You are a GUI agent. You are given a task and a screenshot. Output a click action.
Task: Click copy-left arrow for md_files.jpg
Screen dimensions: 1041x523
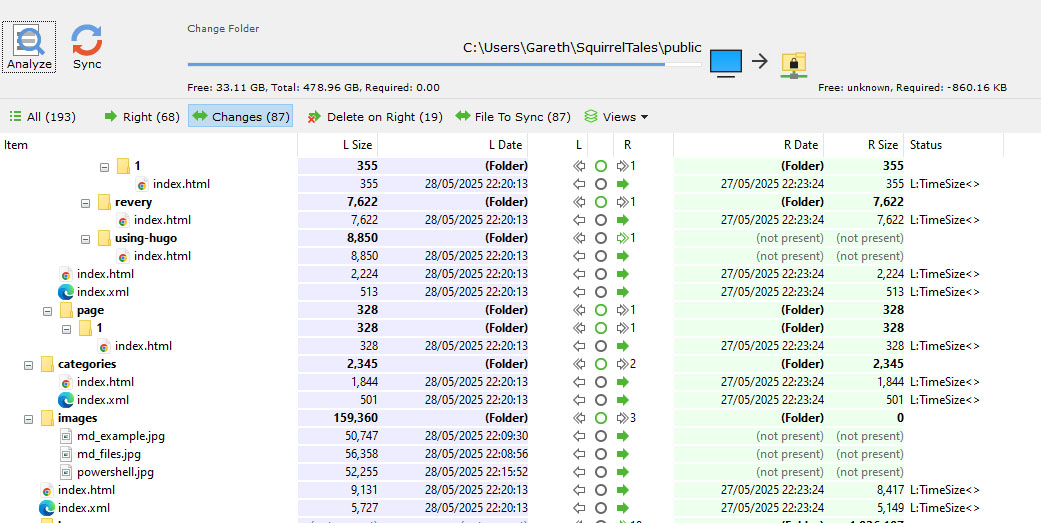579,454
